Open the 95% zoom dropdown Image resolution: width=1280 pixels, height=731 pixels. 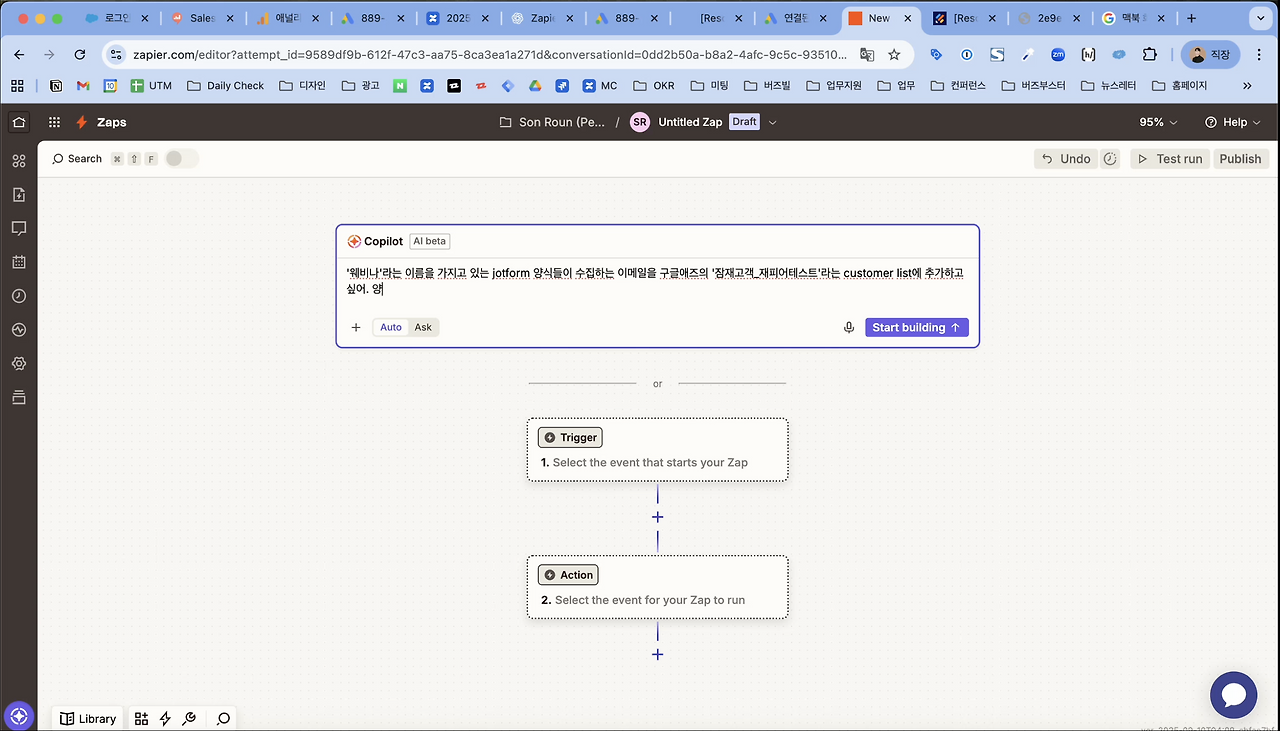pyautogui.click(x=1156, y=121)
